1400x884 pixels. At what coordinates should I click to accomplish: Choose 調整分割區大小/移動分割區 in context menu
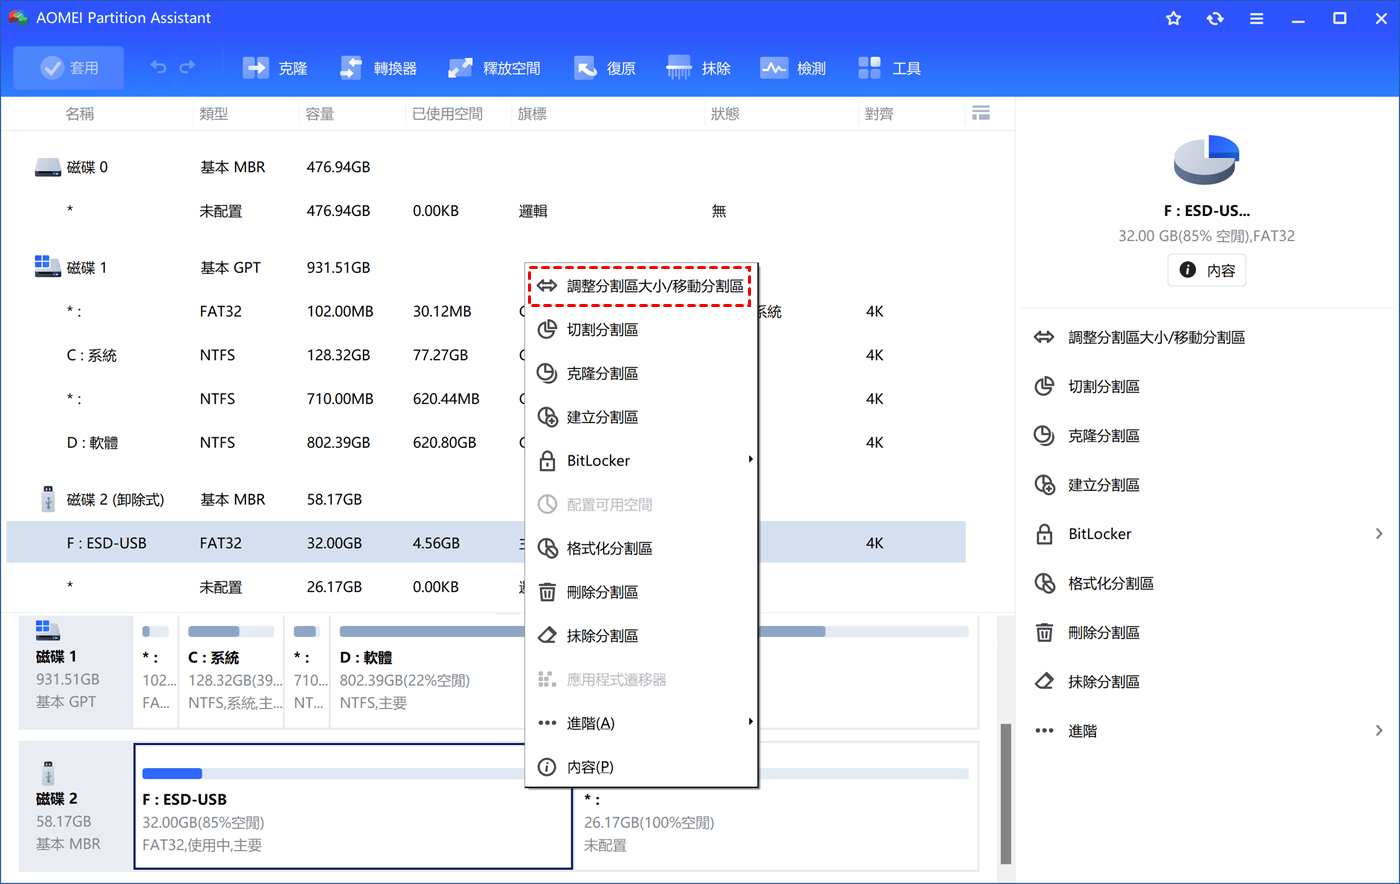click(640, 286)
